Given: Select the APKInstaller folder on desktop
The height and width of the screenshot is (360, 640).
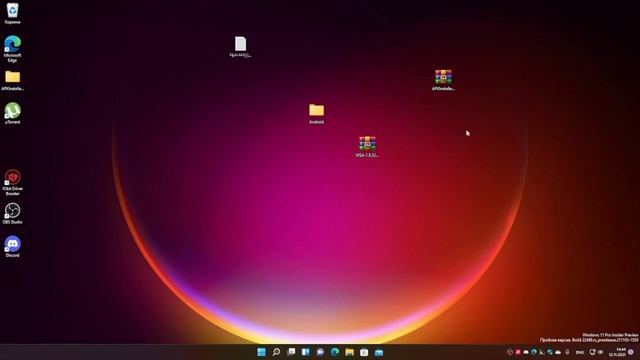Looking at the screenshot, I should click(x=12, y=80).
